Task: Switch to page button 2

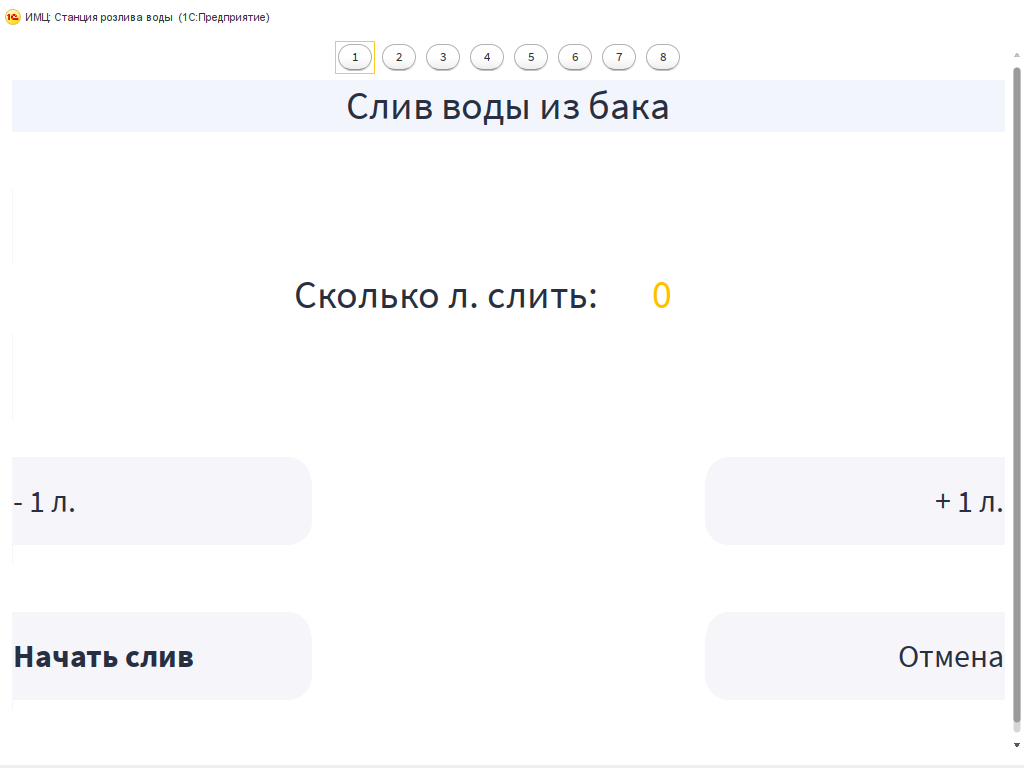Action: click(x=399, y=57)
